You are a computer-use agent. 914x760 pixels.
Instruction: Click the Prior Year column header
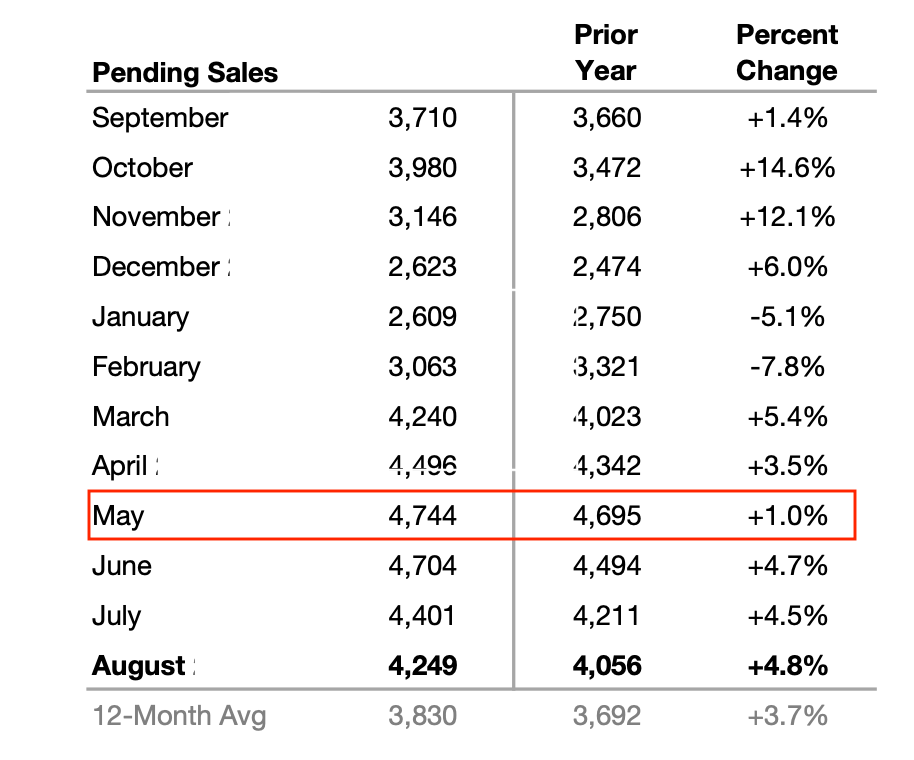click(x=606, y=53)
